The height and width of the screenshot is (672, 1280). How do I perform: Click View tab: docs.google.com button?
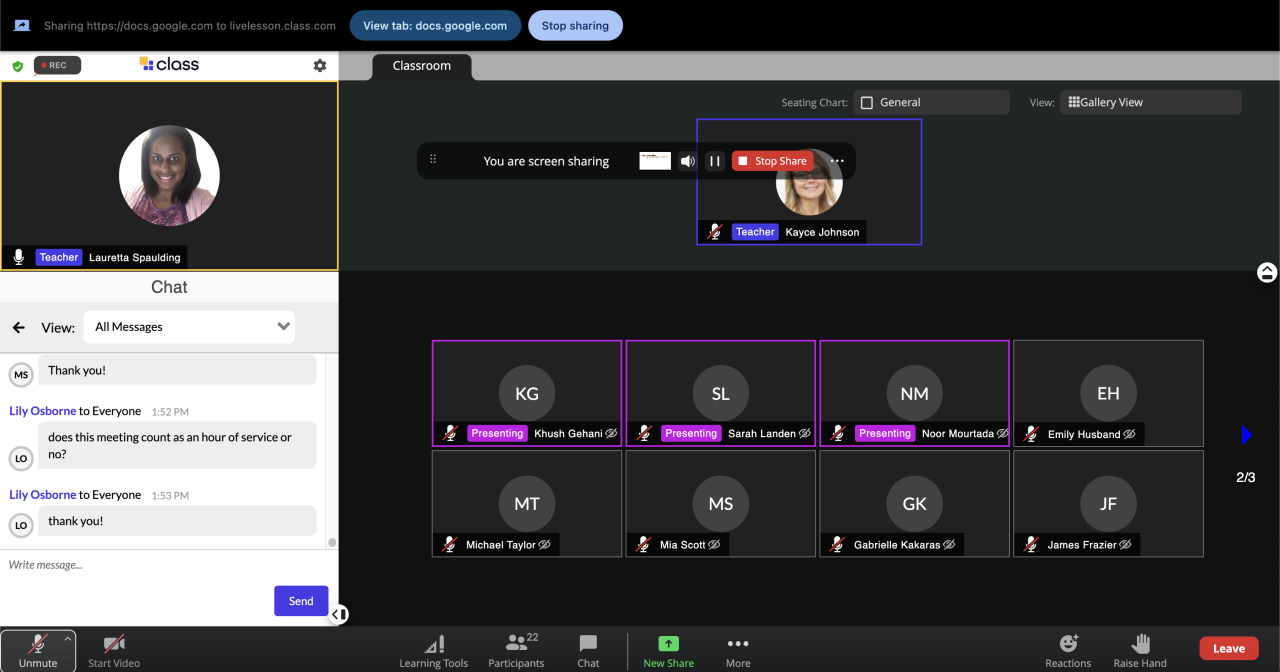point(435,26)
